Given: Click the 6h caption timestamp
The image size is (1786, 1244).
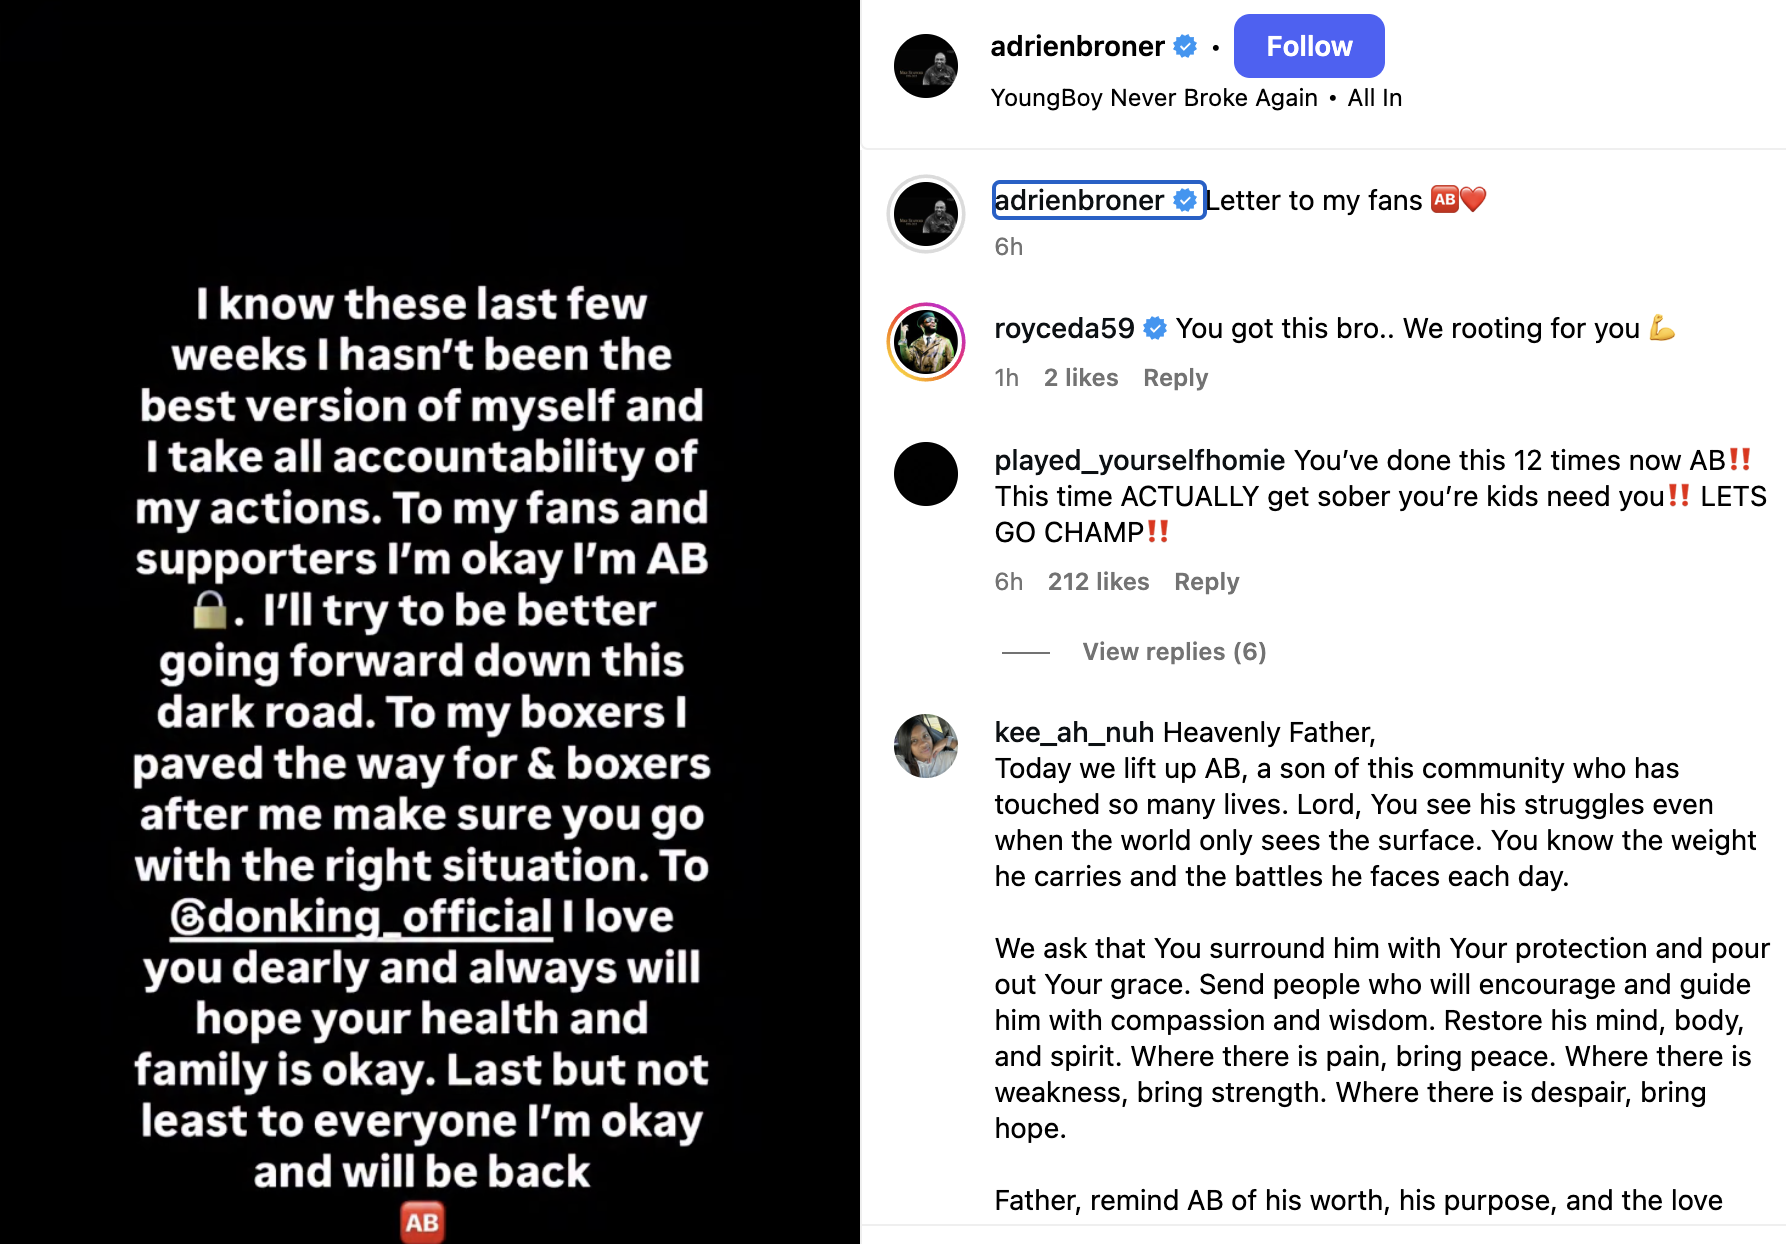Looking at the screenshot, I should click(x=1008, y=247).
